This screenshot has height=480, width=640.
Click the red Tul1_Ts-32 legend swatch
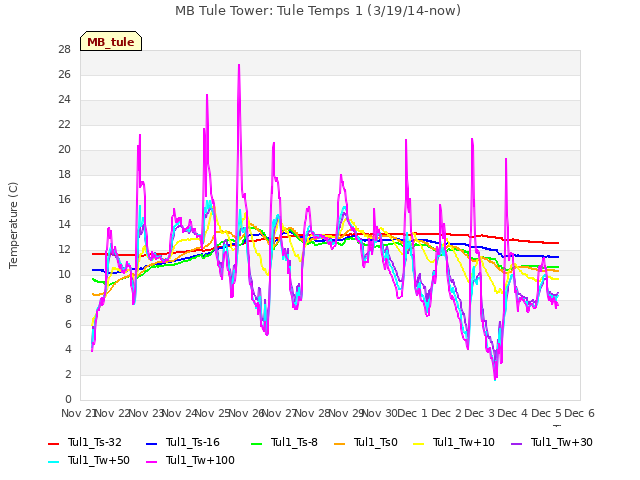pos(53,444)
